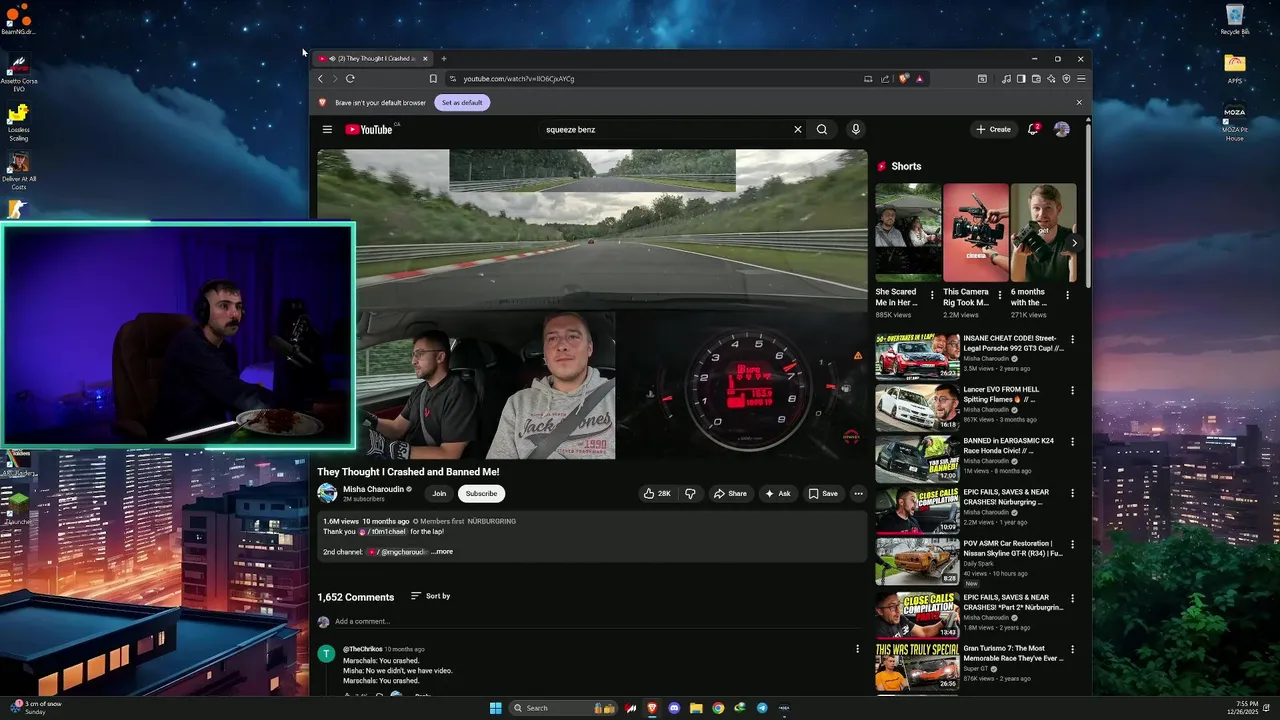Open MOZA Pit House desktop shortcut
This screenshot has width=1280, height=720.
click(x=1235, y=122)
